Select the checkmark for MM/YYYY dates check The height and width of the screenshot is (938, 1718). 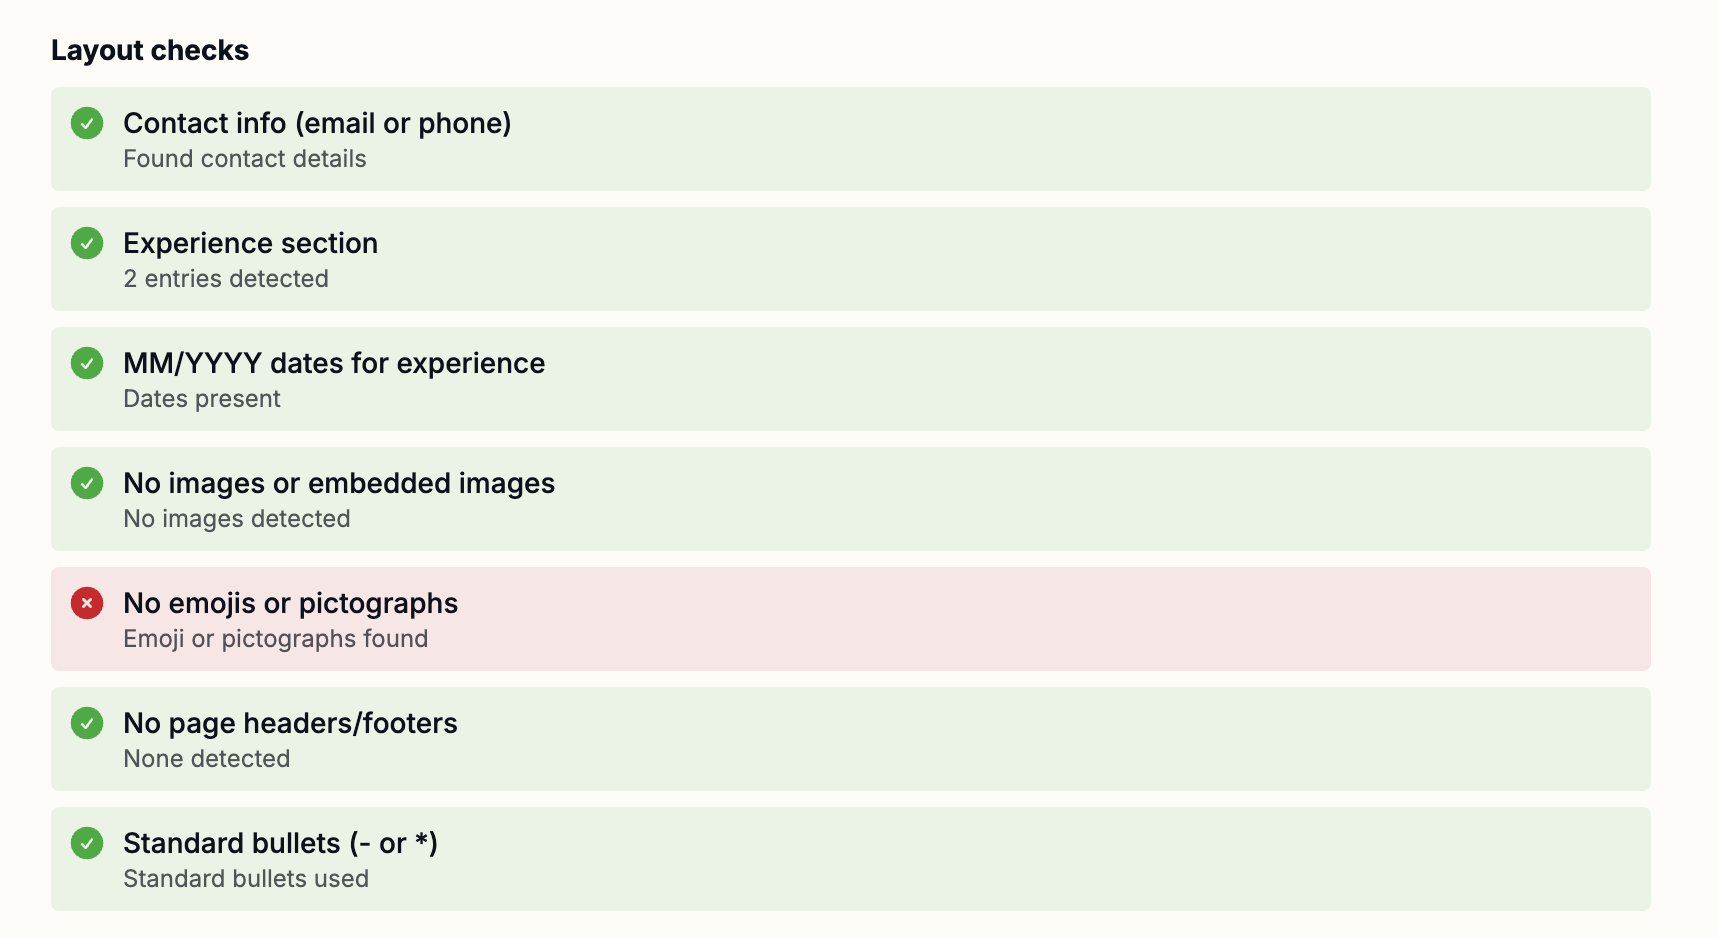click(x=87, y=363)
